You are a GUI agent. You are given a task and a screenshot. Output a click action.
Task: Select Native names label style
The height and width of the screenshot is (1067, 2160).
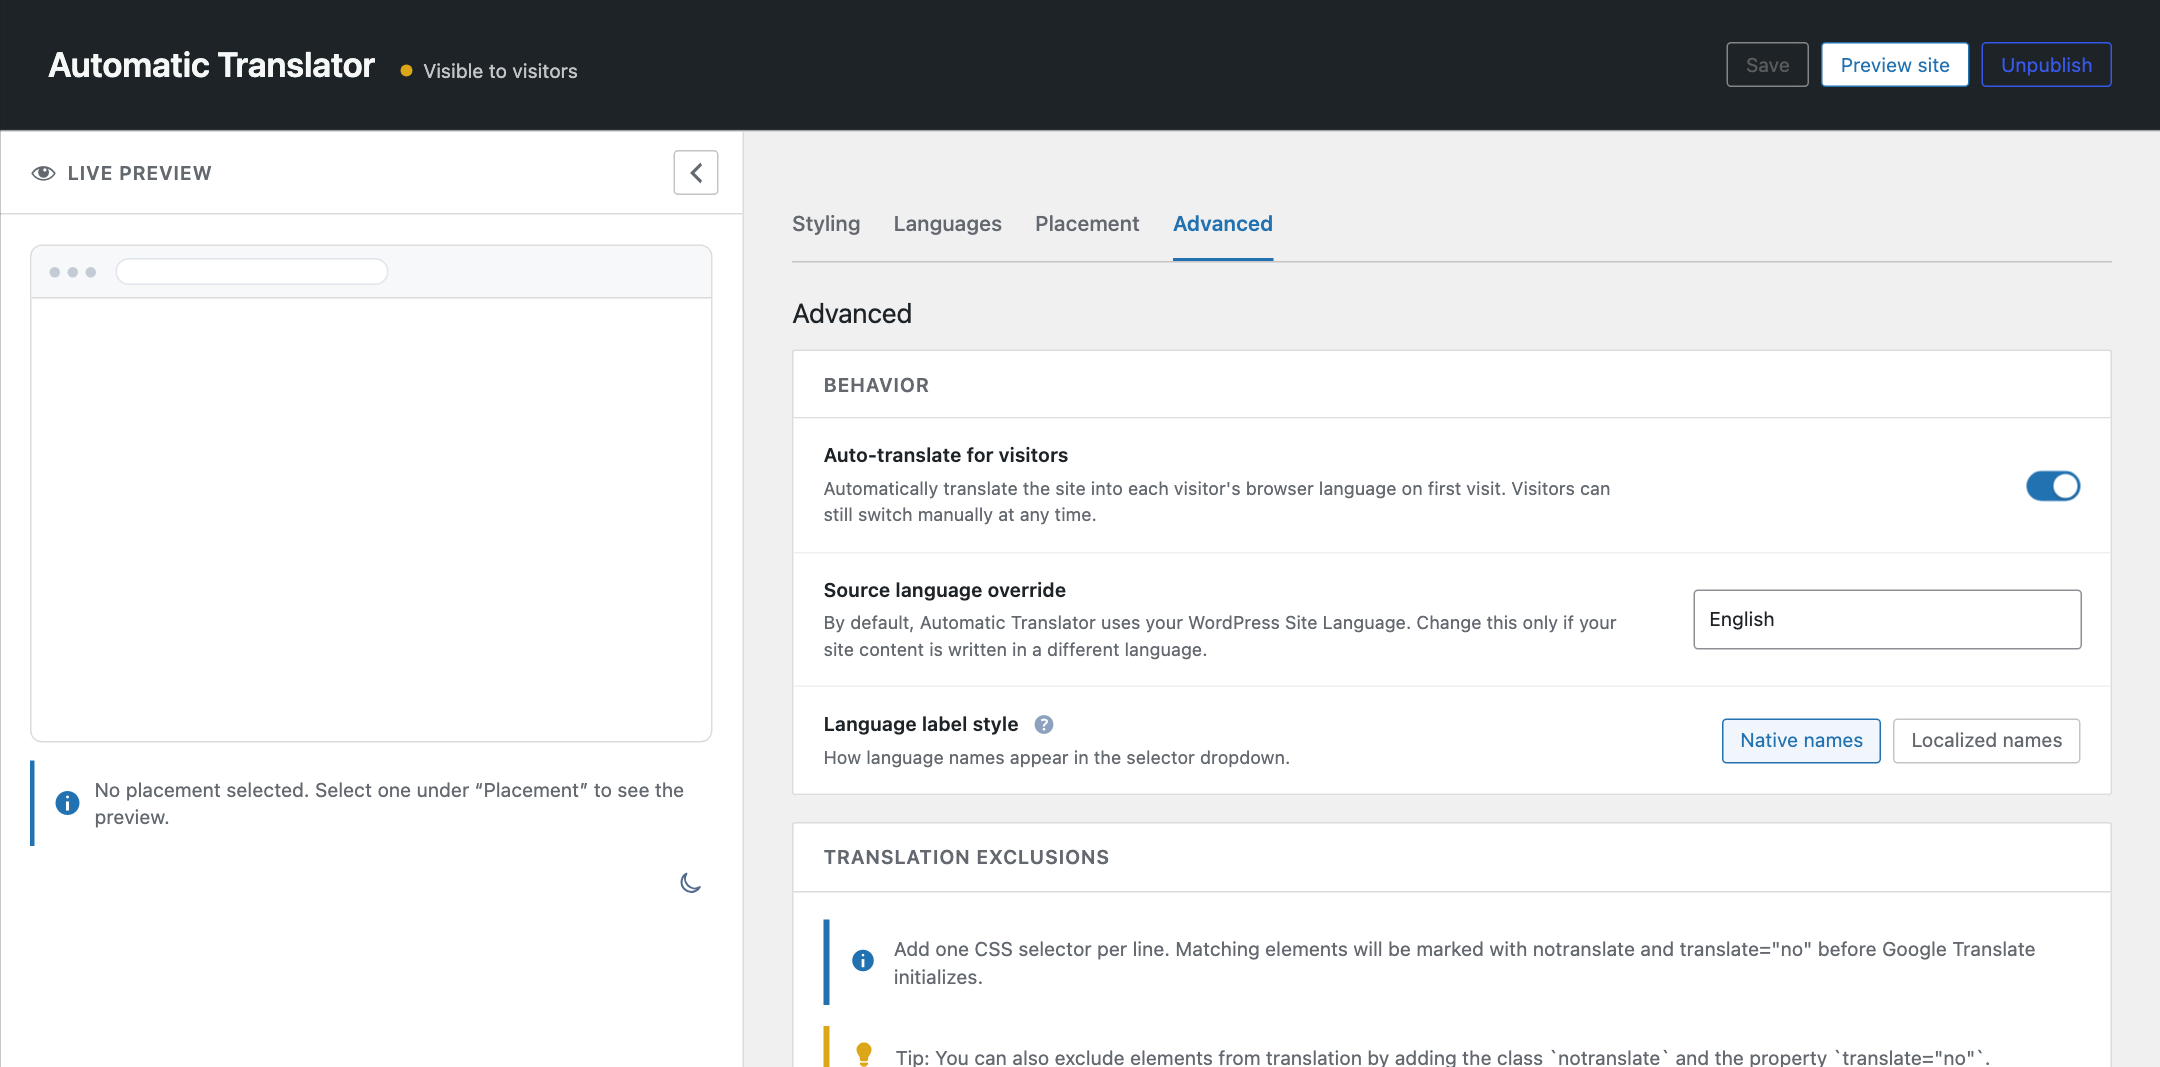pos(1801,741)
